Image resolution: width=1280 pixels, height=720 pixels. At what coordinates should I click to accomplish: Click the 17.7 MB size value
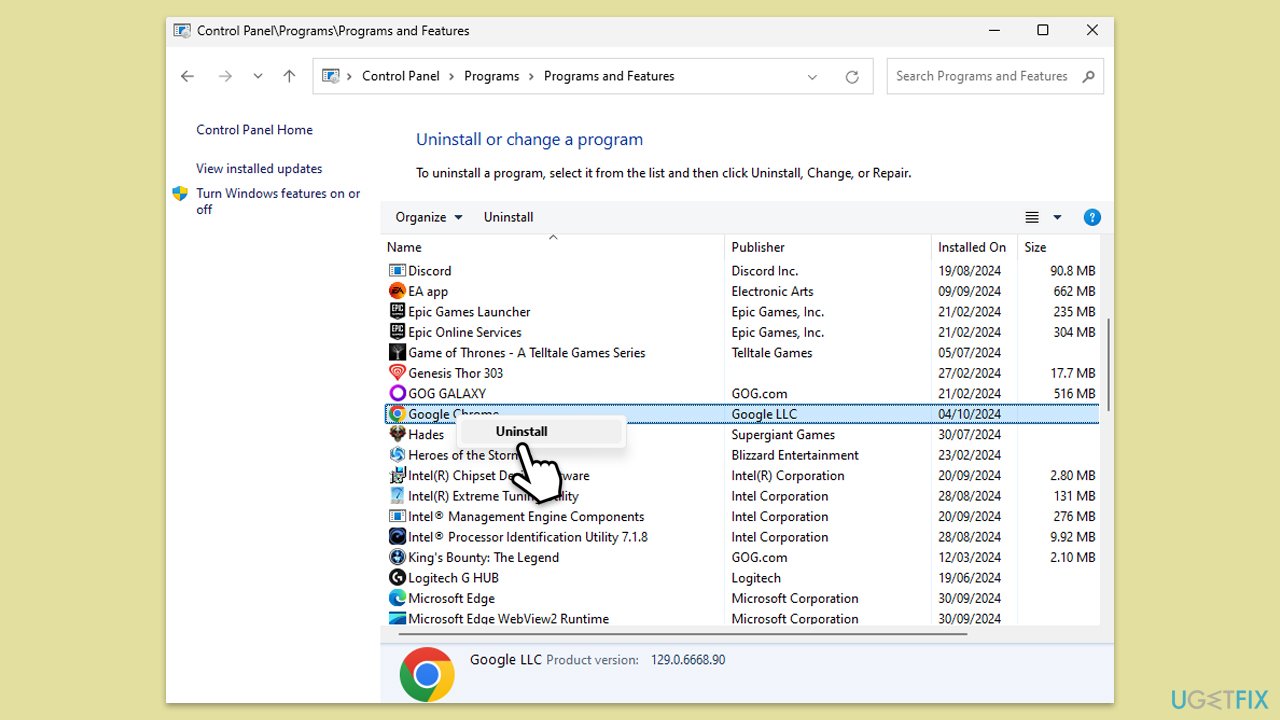click(x=1072, y=373)
